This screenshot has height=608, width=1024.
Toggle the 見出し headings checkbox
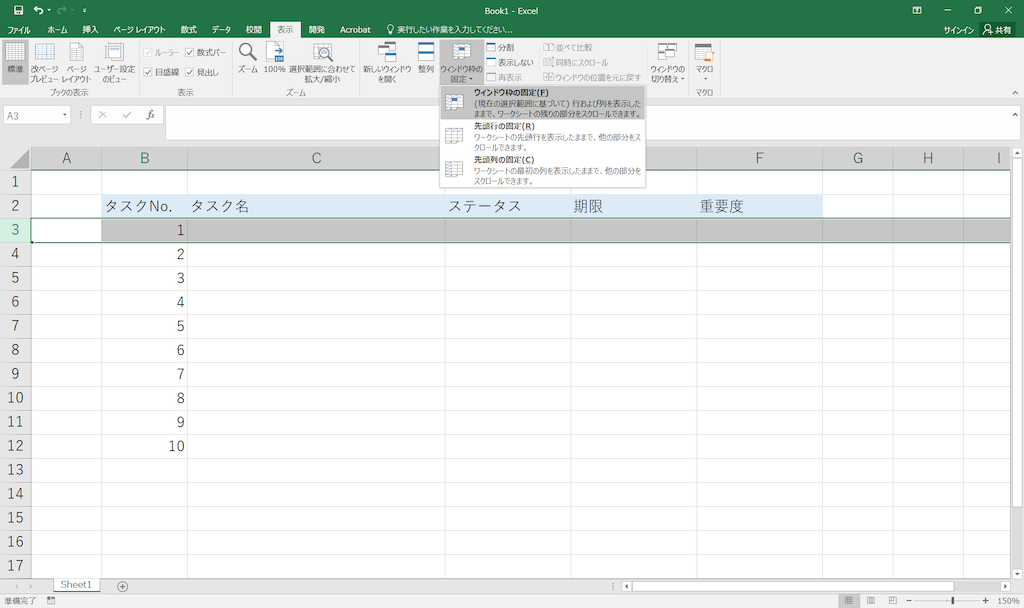[202, 72]
